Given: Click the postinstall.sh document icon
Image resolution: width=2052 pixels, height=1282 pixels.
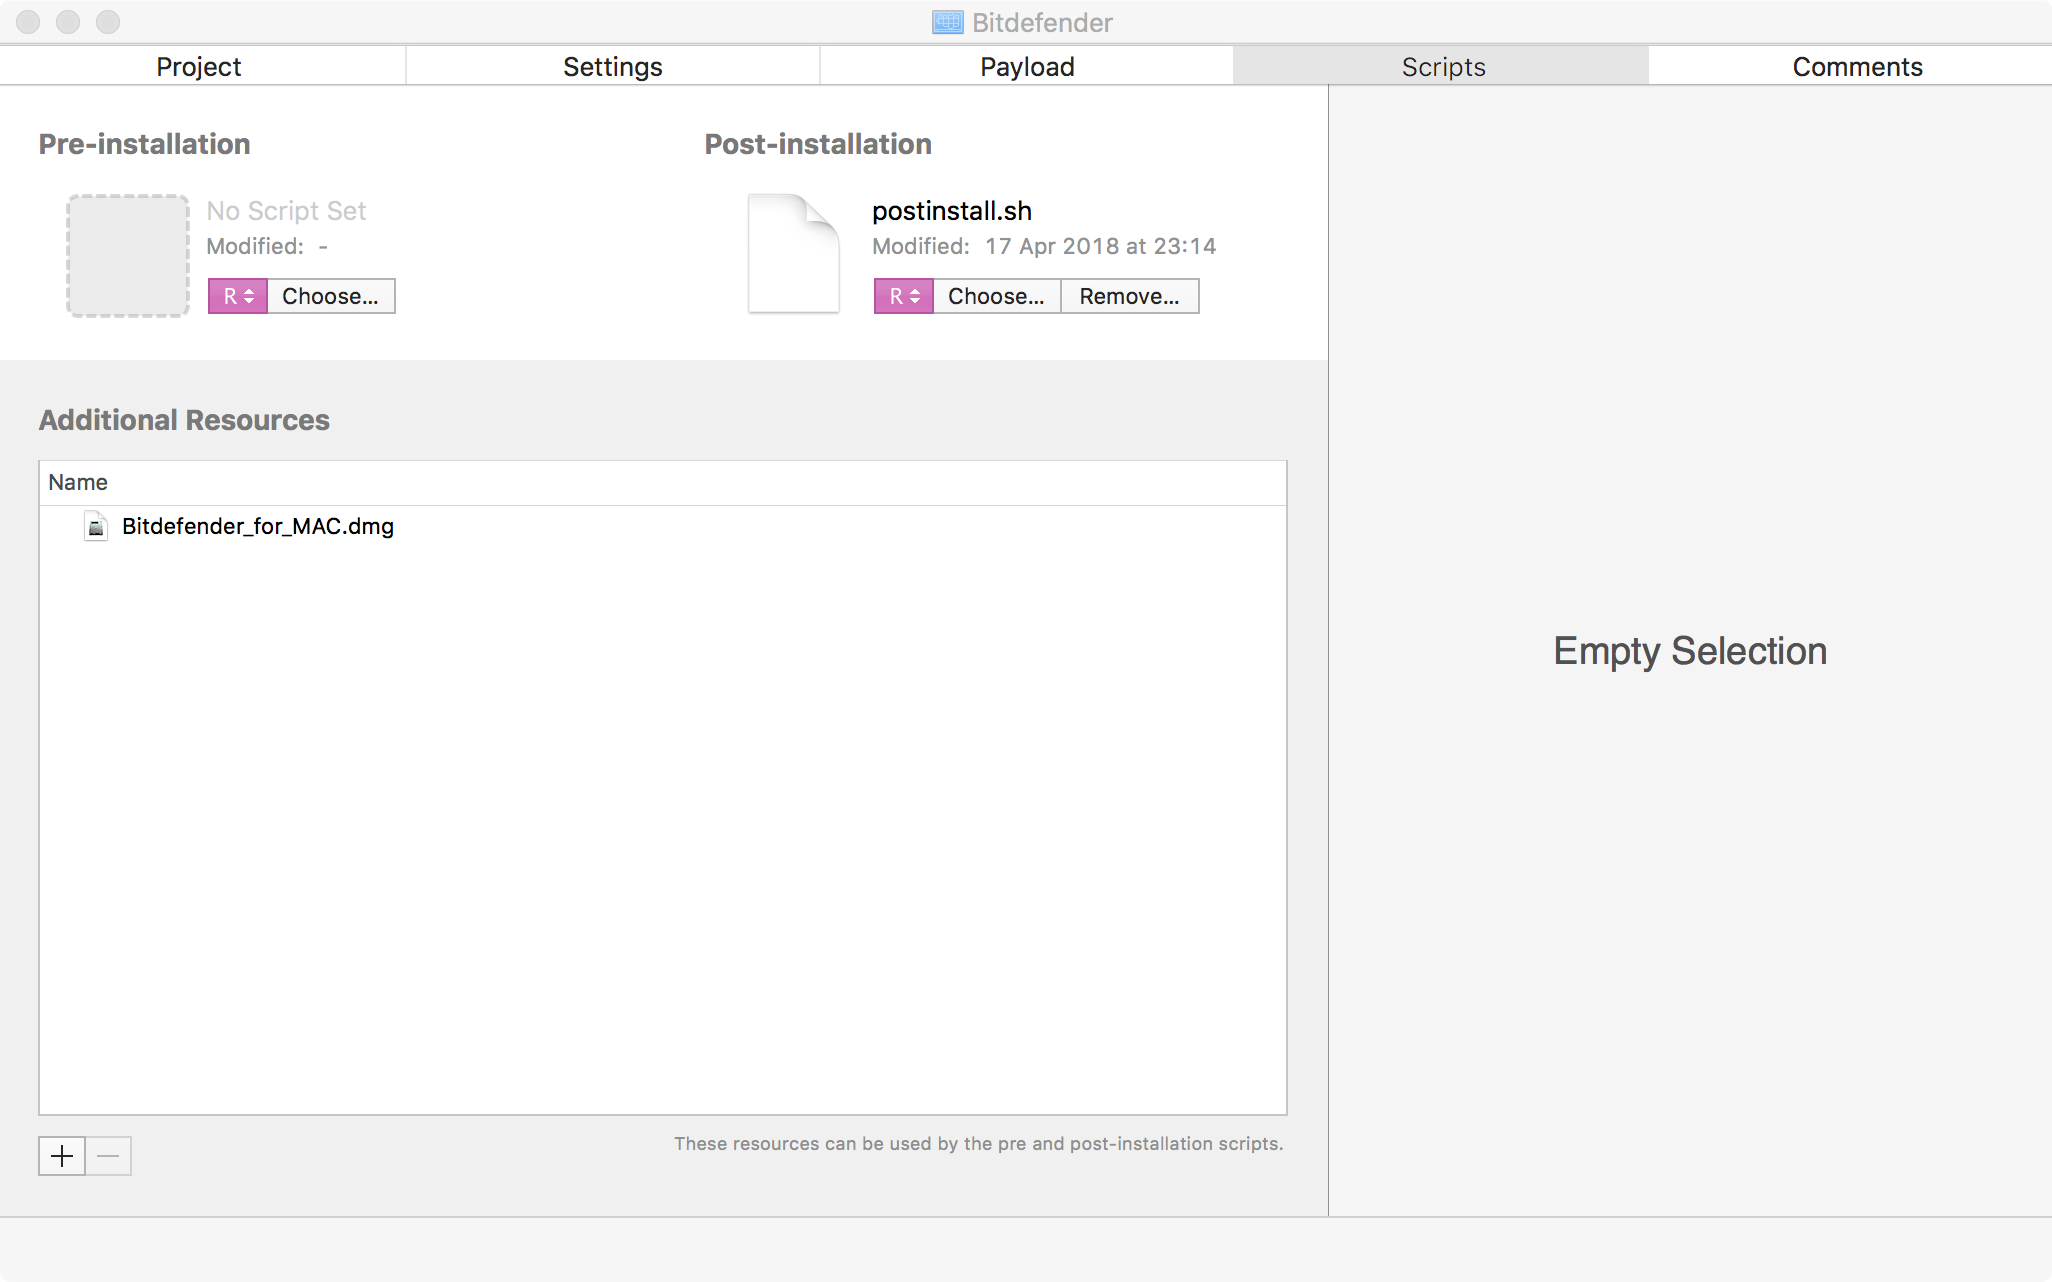Looking at the screenshot, I should click(x=794, y=253).
